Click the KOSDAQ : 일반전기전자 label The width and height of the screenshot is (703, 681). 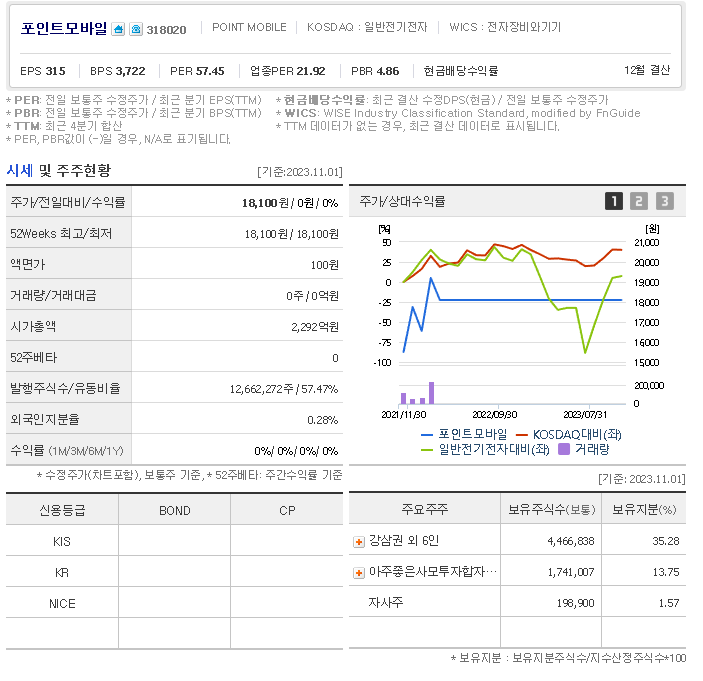pyautogui.click(x=367, y=27)
